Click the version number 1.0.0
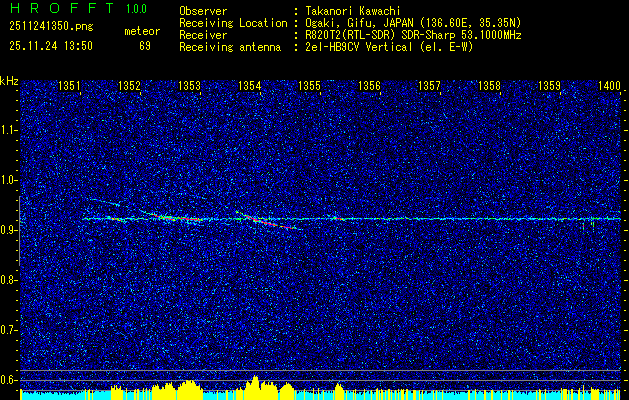The image size is (629, 400). (136, 9)
